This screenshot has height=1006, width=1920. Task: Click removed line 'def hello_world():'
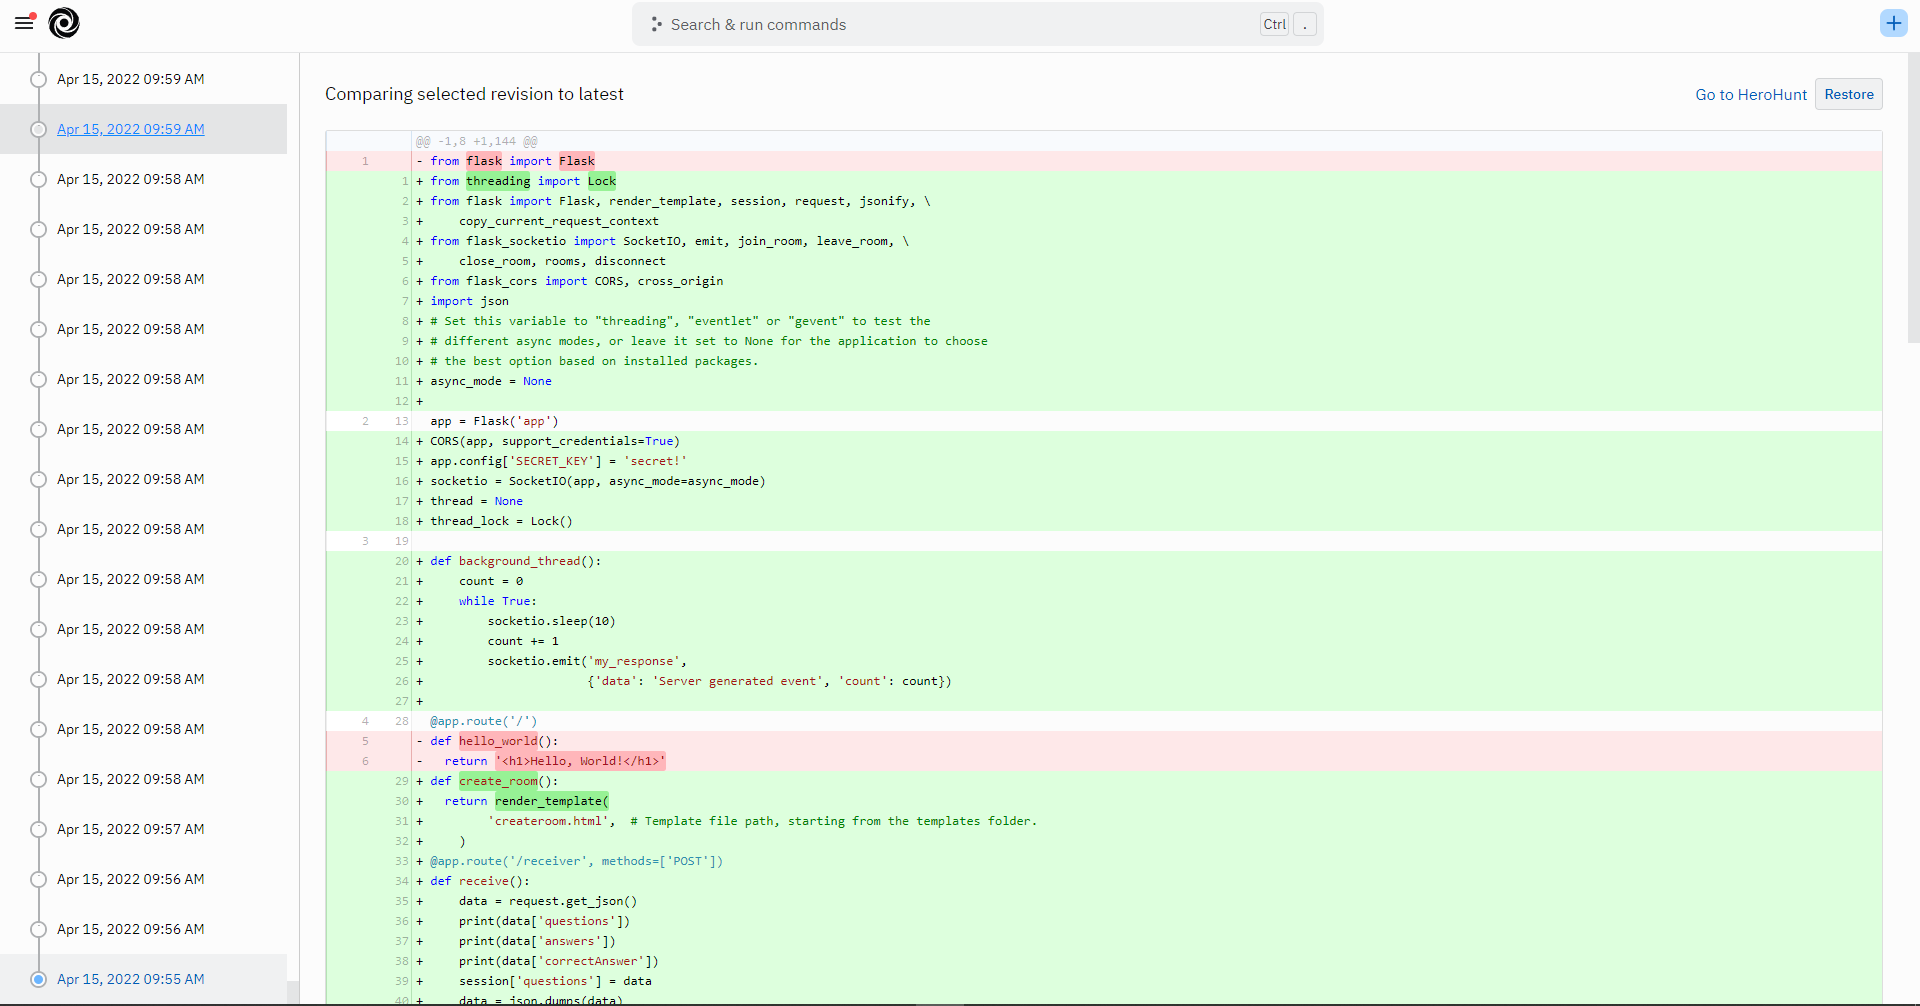pyautogui.click(x=1104, y=741)
